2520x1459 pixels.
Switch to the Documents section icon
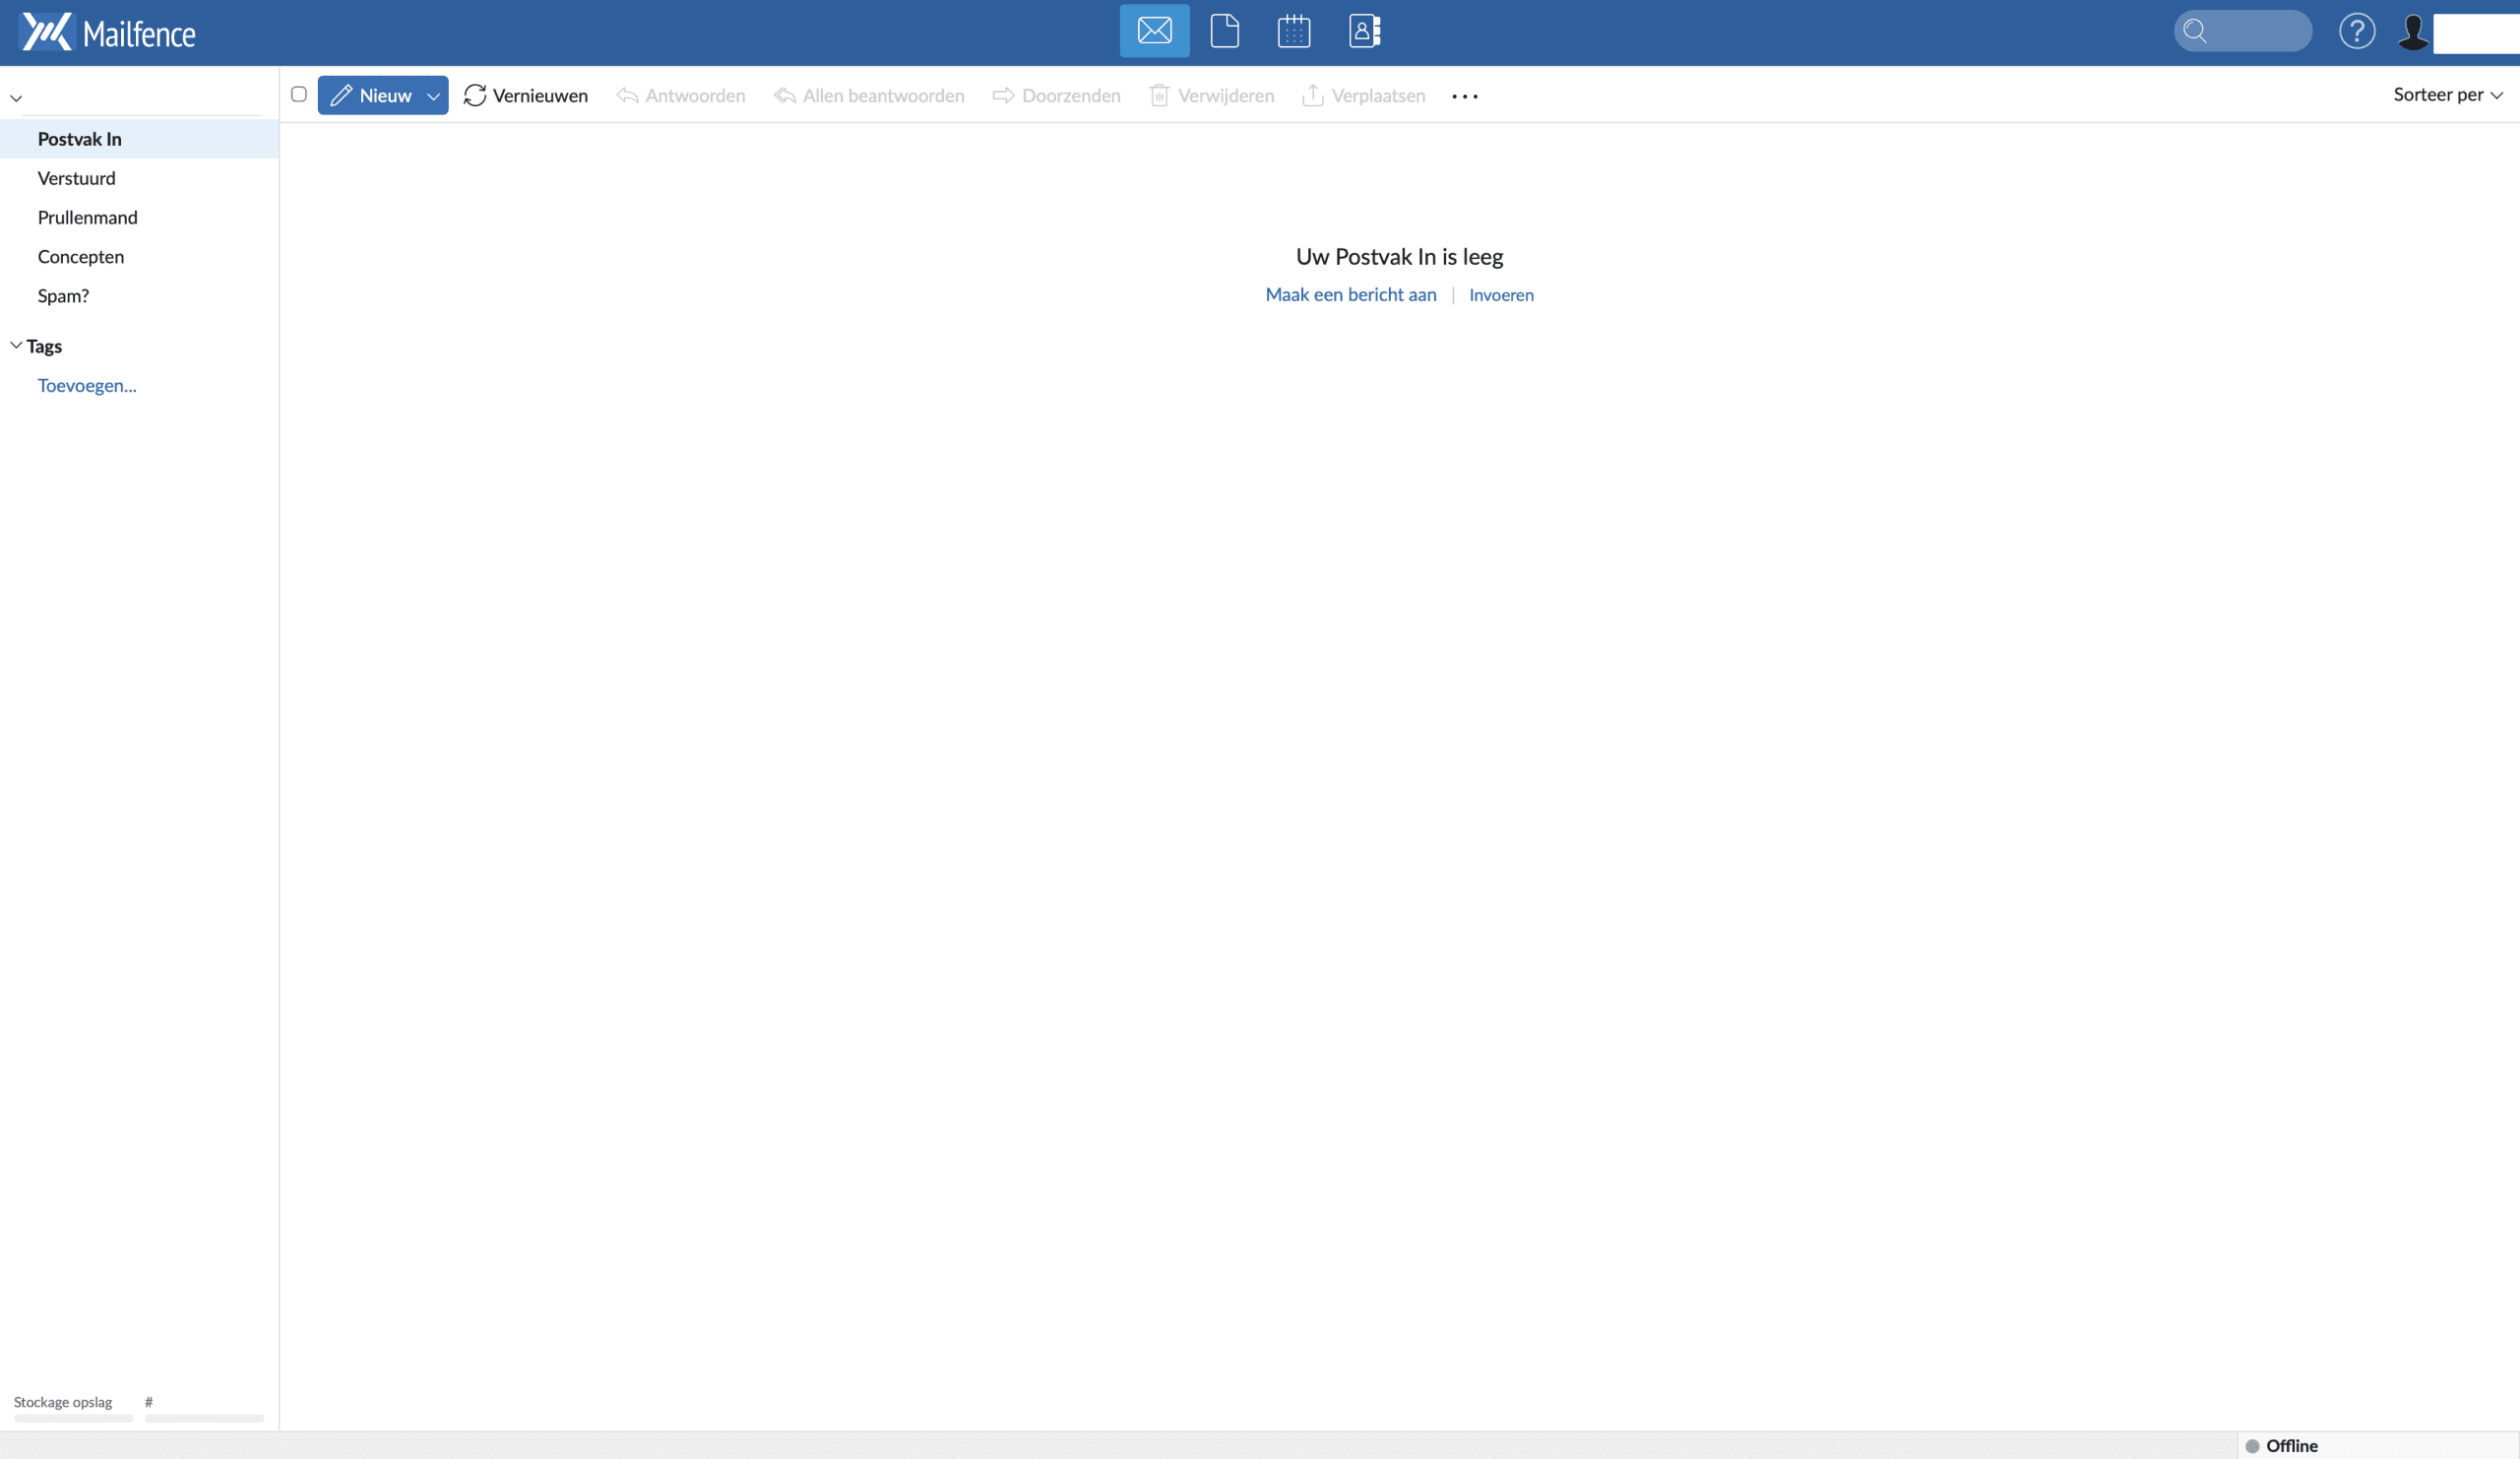(1223, 31)
